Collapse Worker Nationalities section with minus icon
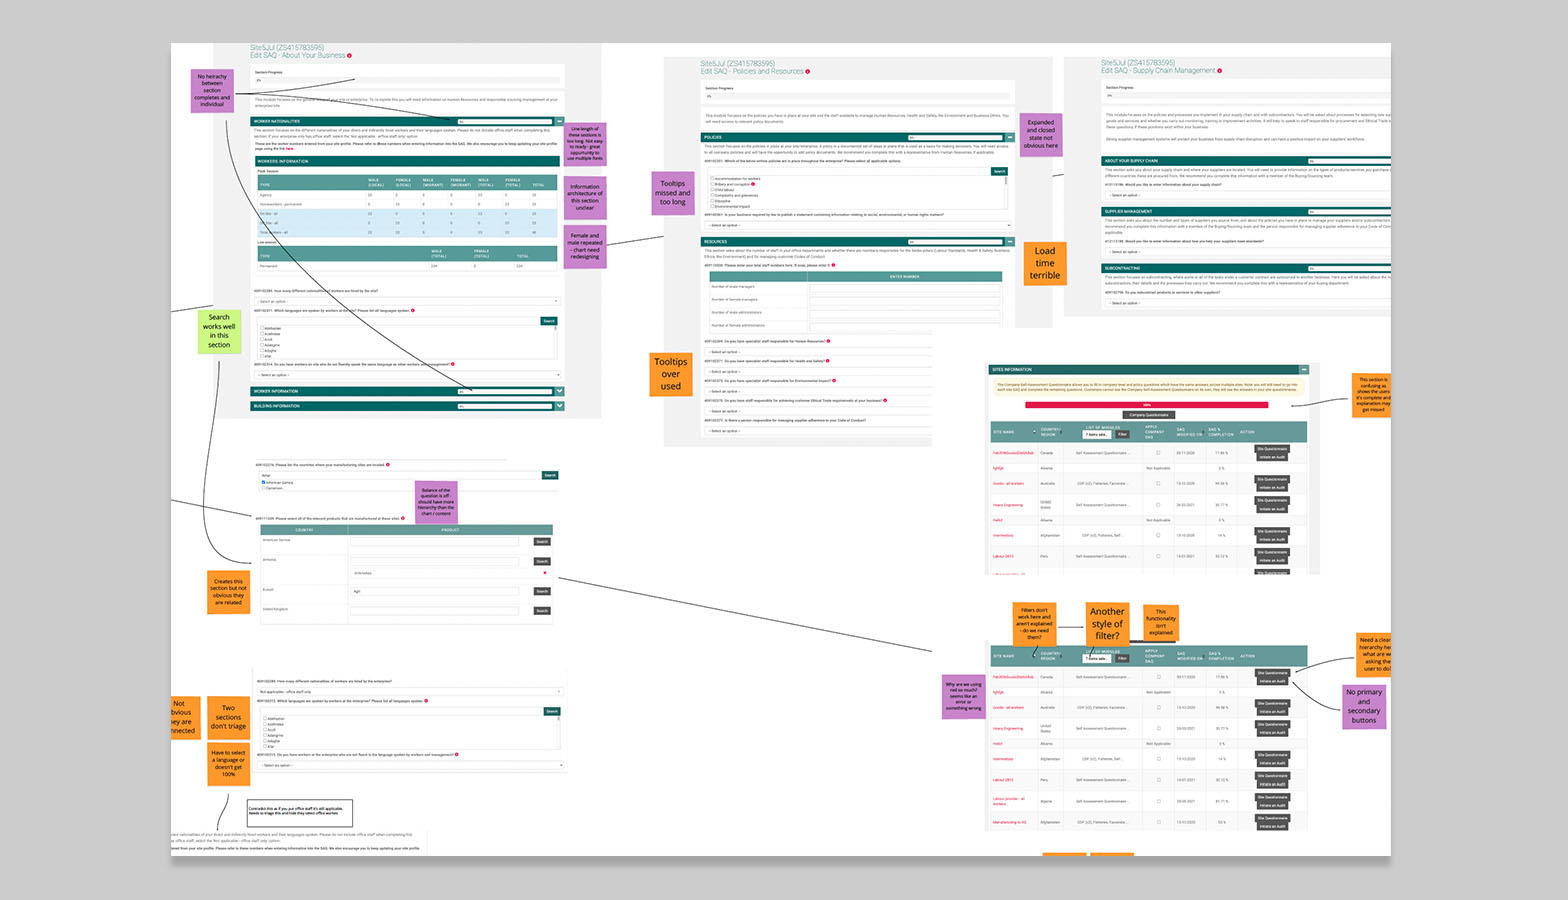 click(x=559, y=121)
